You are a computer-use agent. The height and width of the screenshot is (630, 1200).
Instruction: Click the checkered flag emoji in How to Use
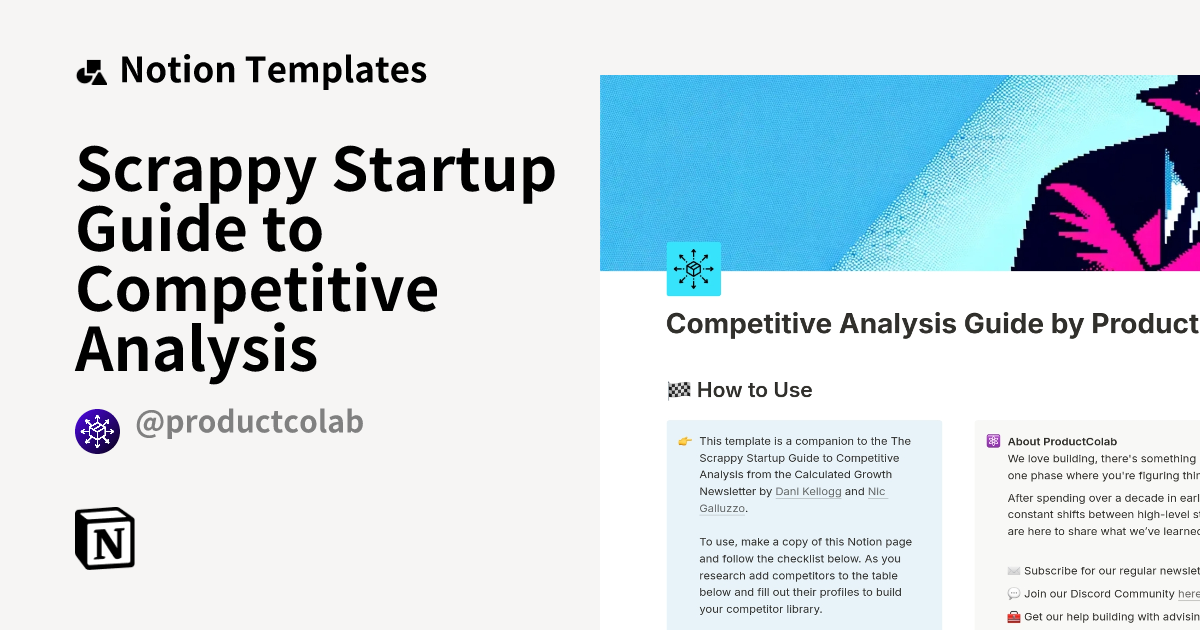(678, 389)
